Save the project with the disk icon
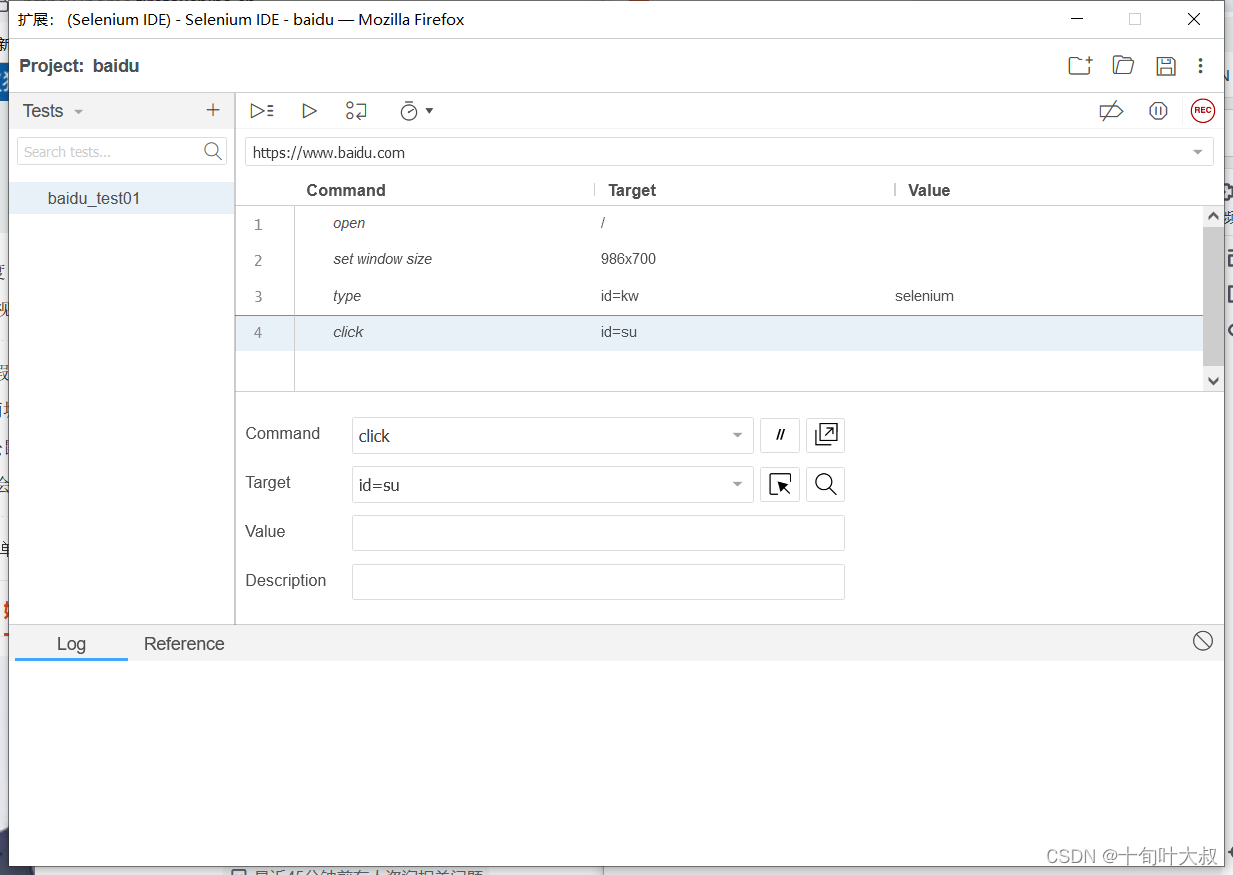 (1166, 66)
